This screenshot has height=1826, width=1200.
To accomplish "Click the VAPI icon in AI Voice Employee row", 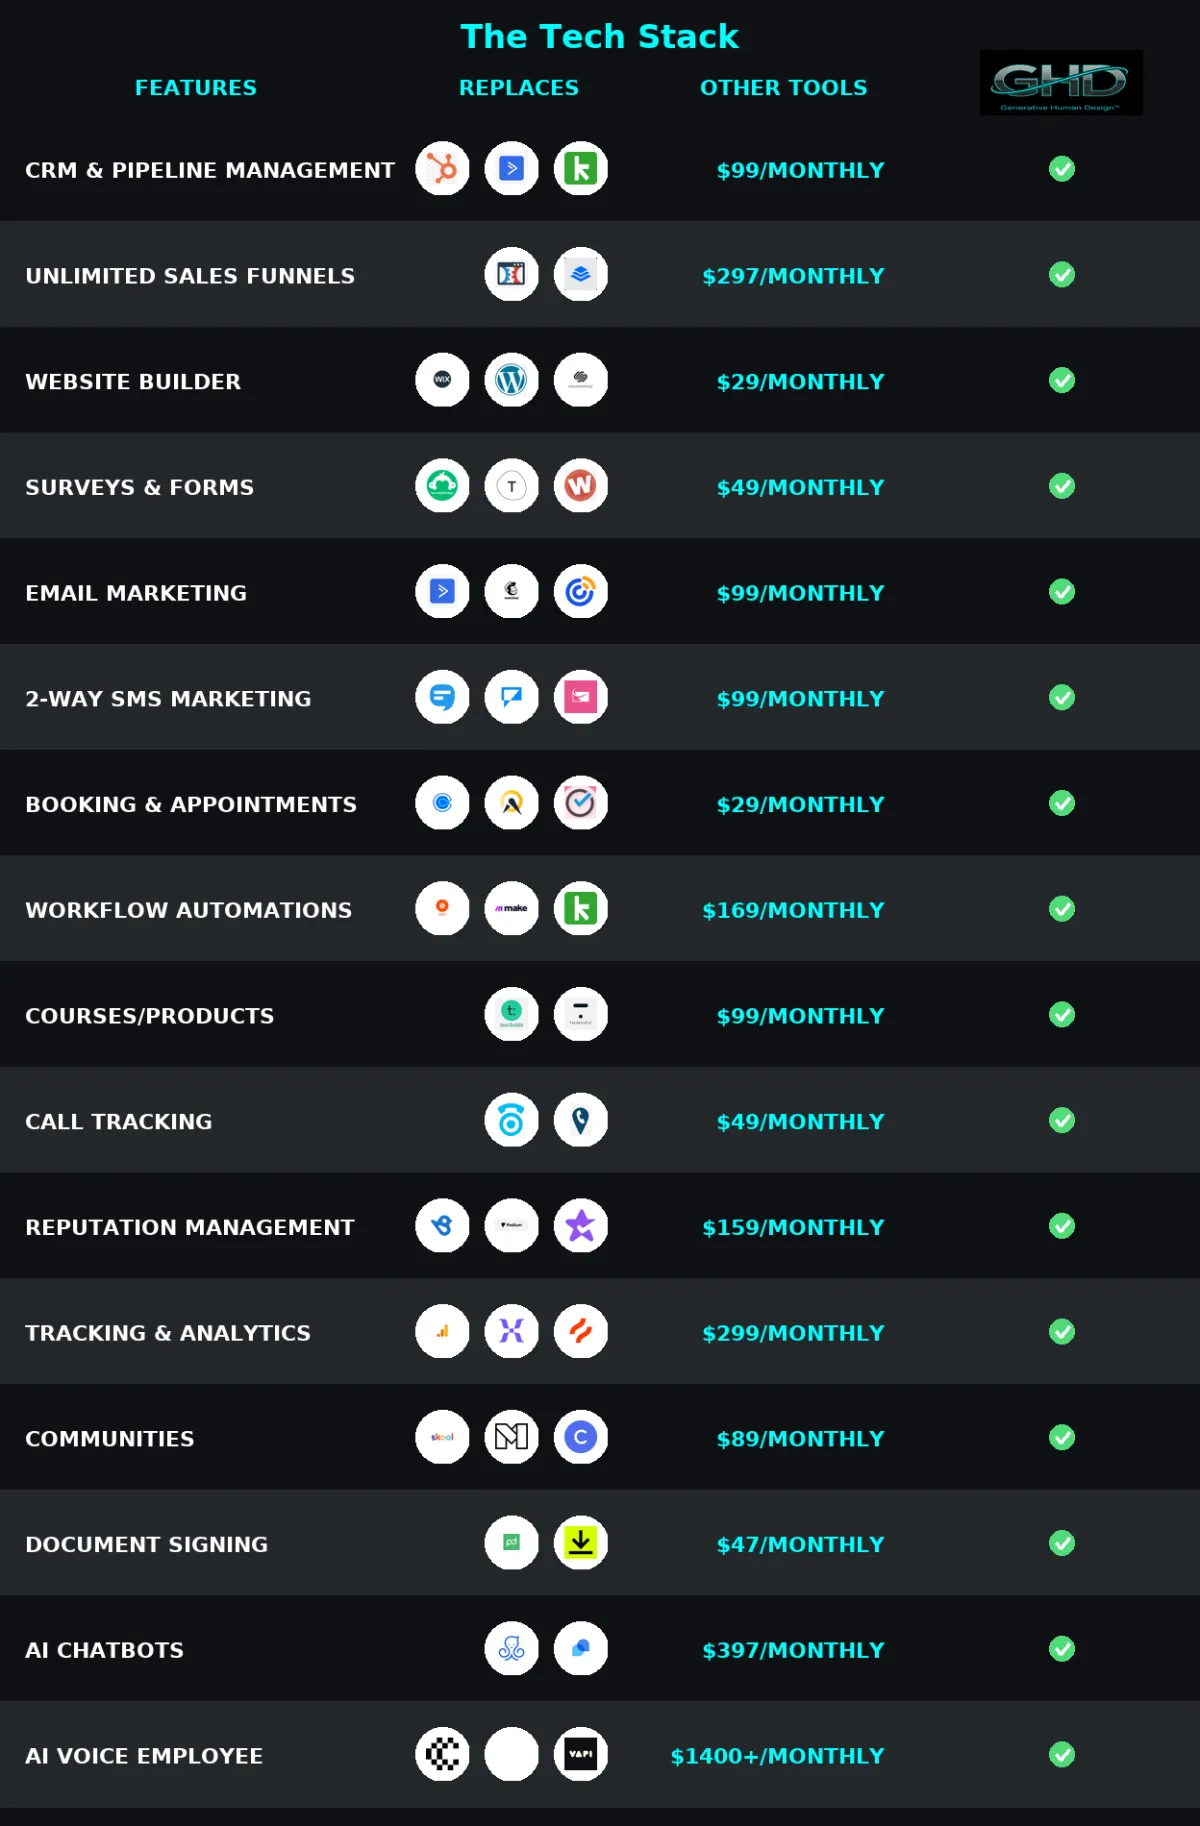I will [x=580, y=1755].
